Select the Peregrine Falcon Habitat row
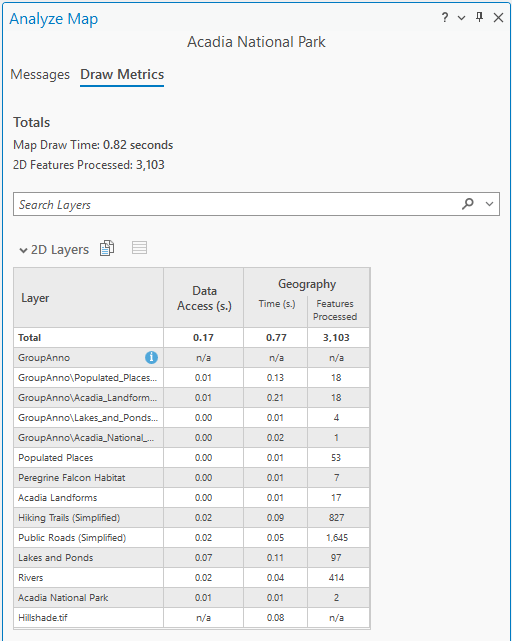The height and width of the screenshot is (641, 512). tap(192, 478)
